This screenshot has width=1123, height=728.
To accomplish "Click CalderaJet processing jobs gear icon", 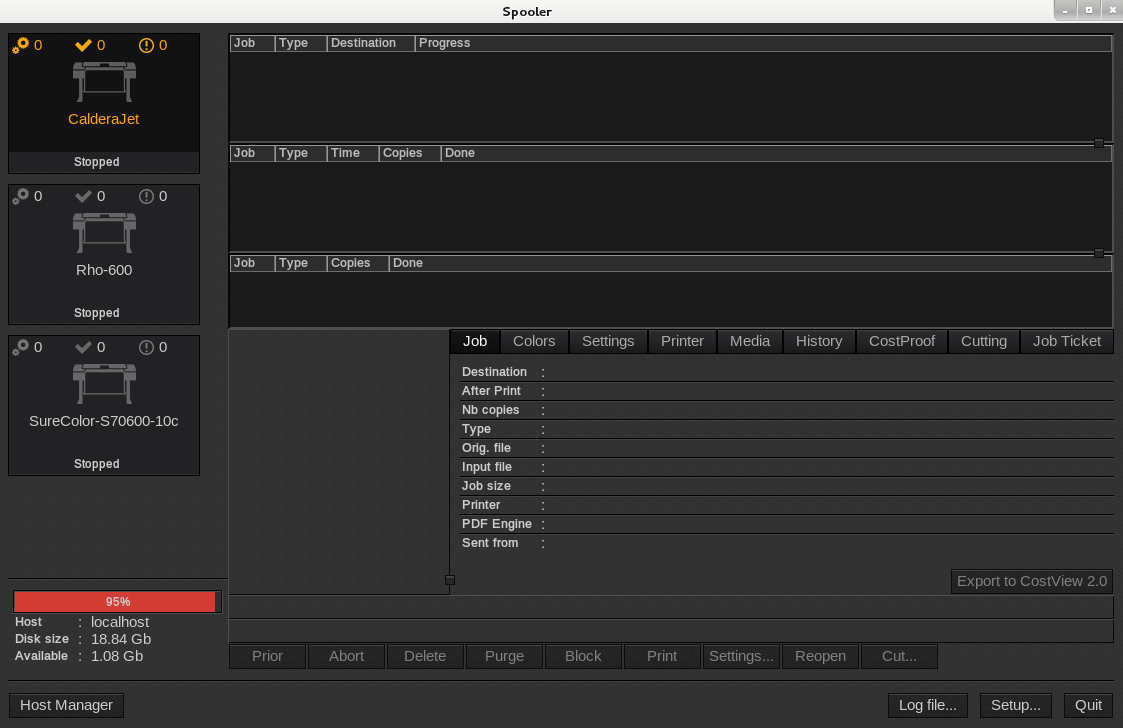I will click(21, 45).
